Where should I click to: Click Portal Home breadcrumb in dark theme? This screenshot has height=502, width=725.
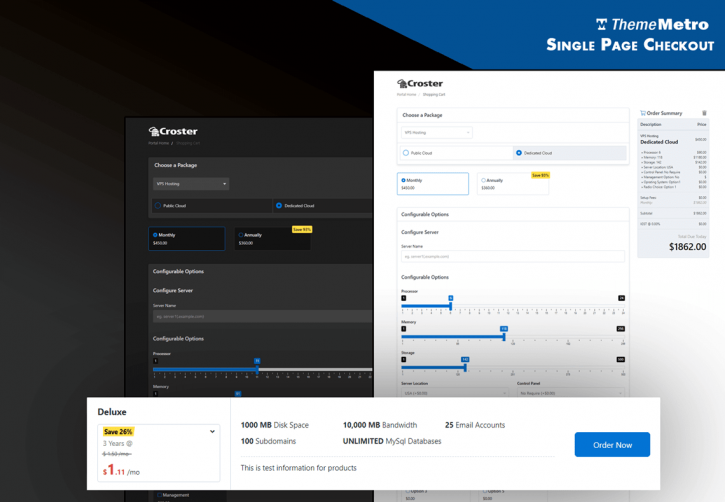tap(159, 143)
